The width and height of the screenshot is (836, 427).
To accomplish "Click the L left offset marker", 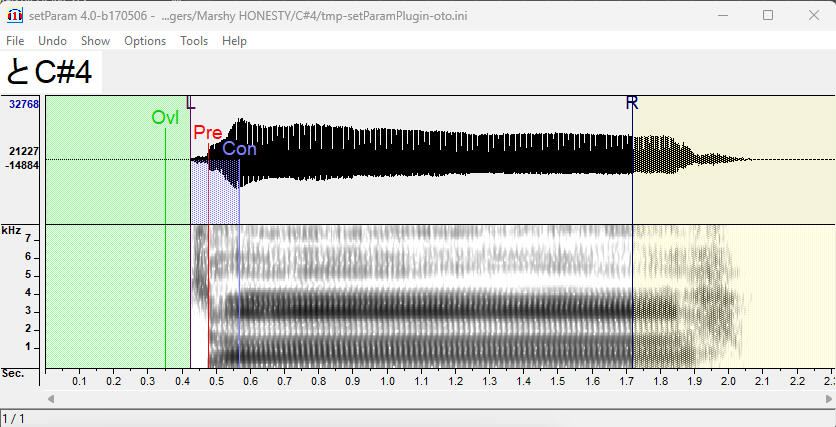I will coord(191,103).
